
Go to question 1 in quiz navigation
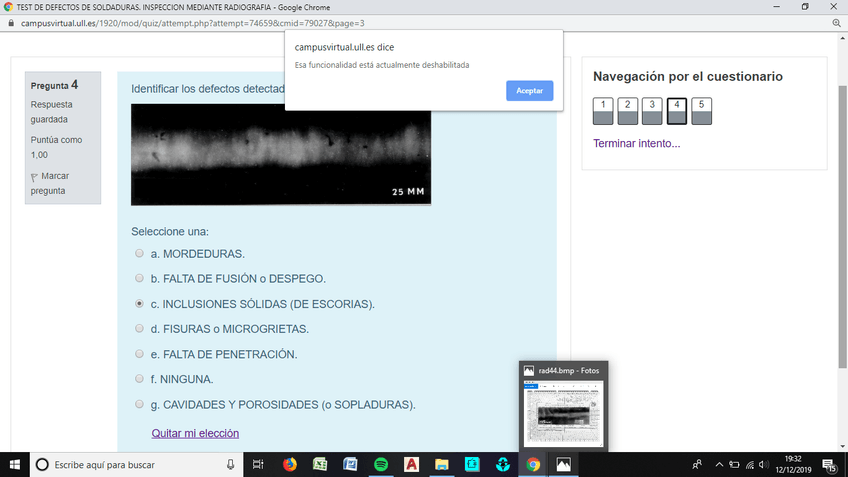(603, 110)
